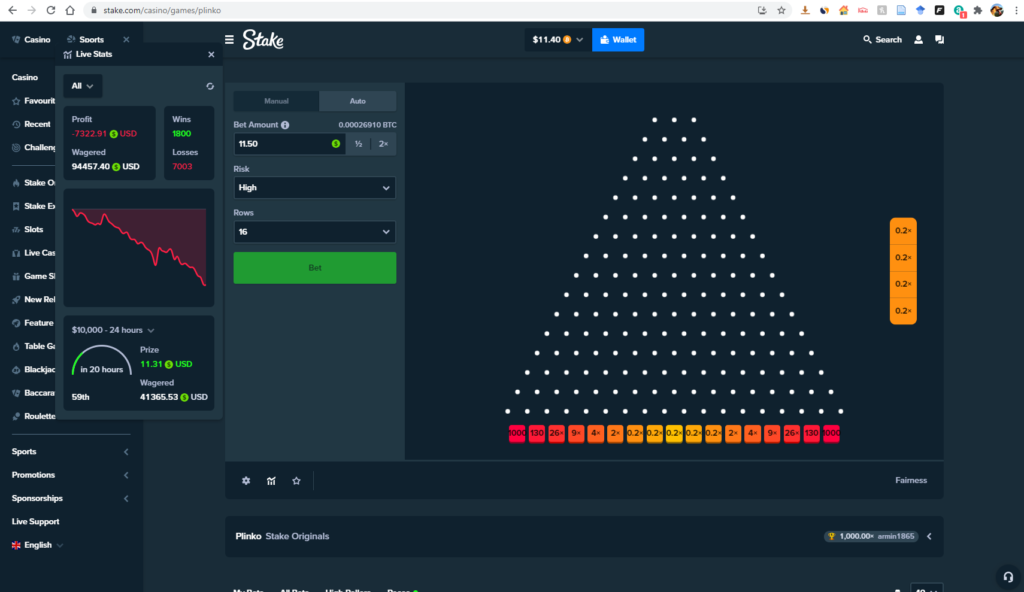Click Bet Amount info icon
Screen dimensions: 1024x592
click(x=285, y=125)
